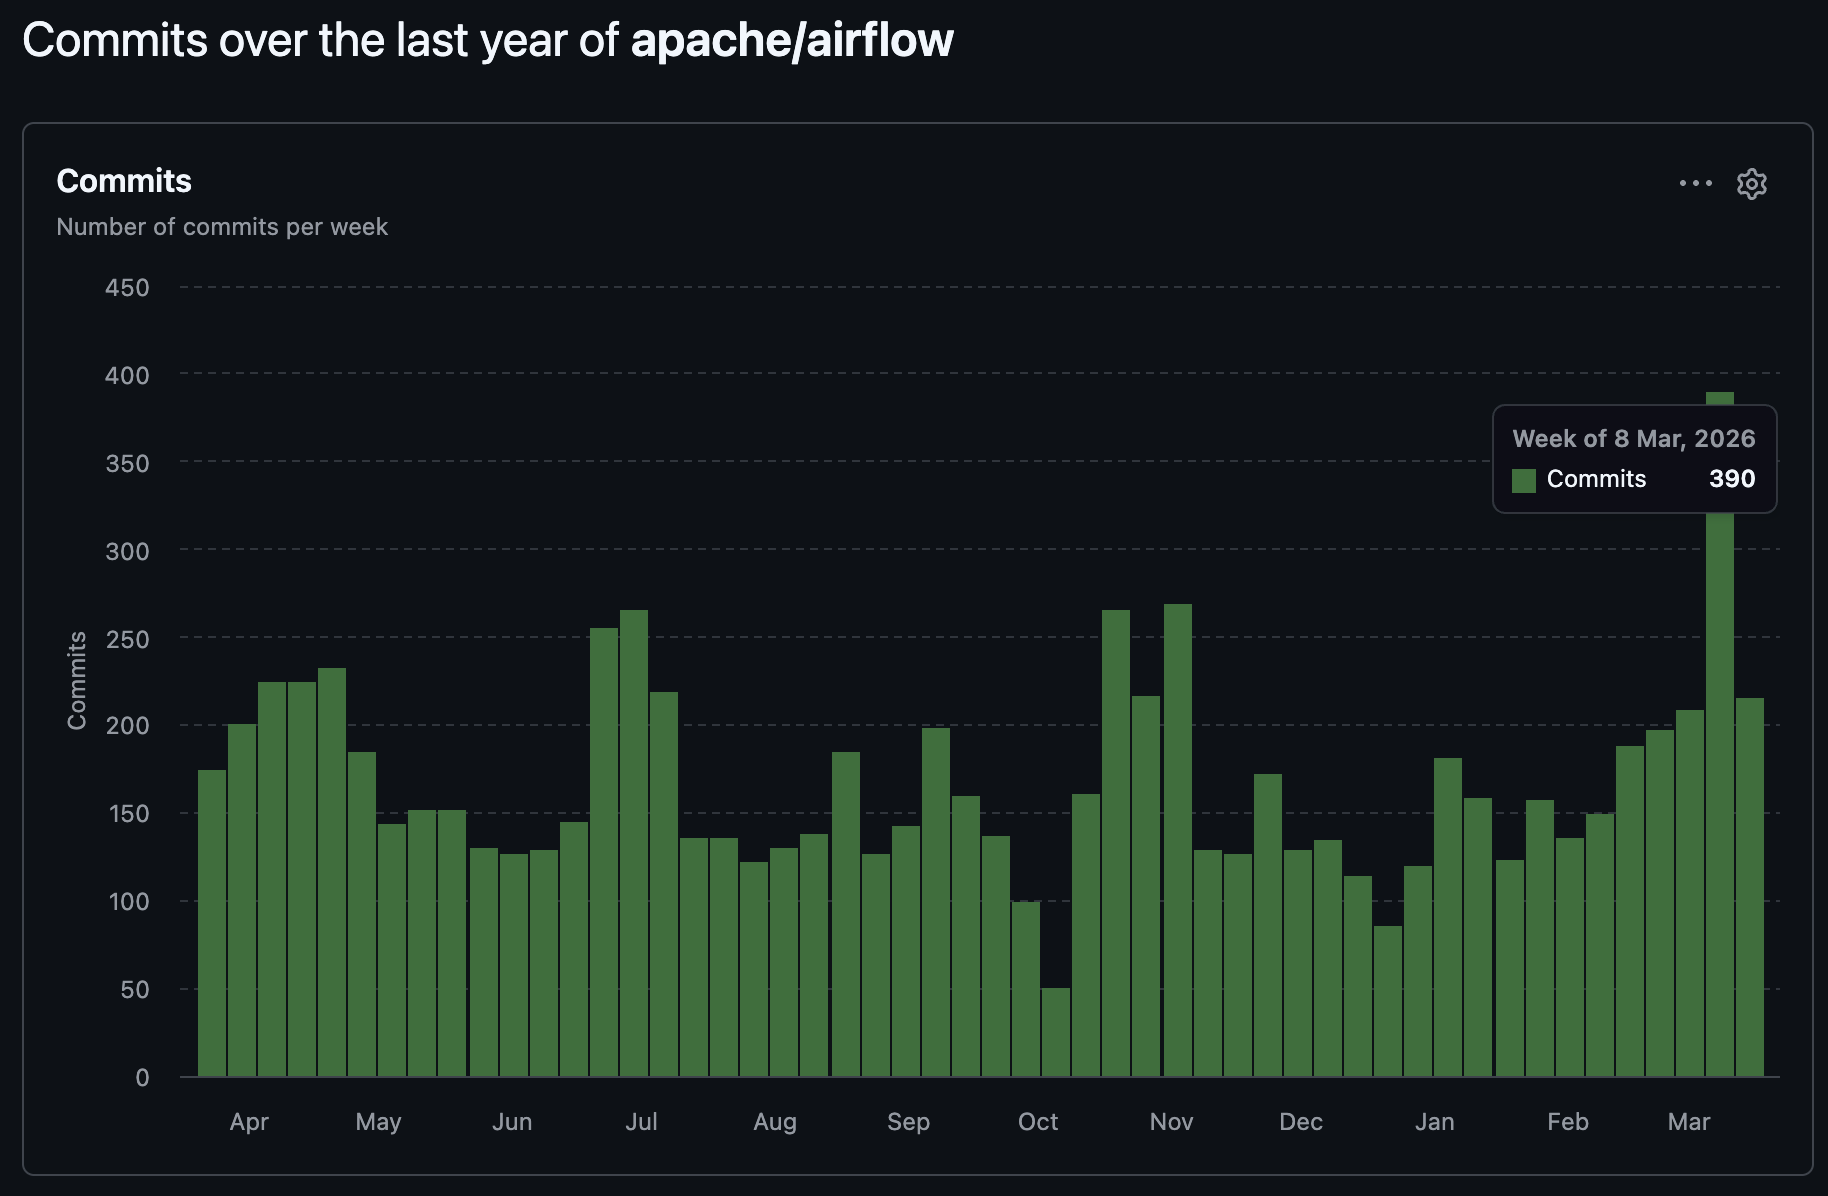Click the tallest bar above the Nov label

click(1177, 840)
